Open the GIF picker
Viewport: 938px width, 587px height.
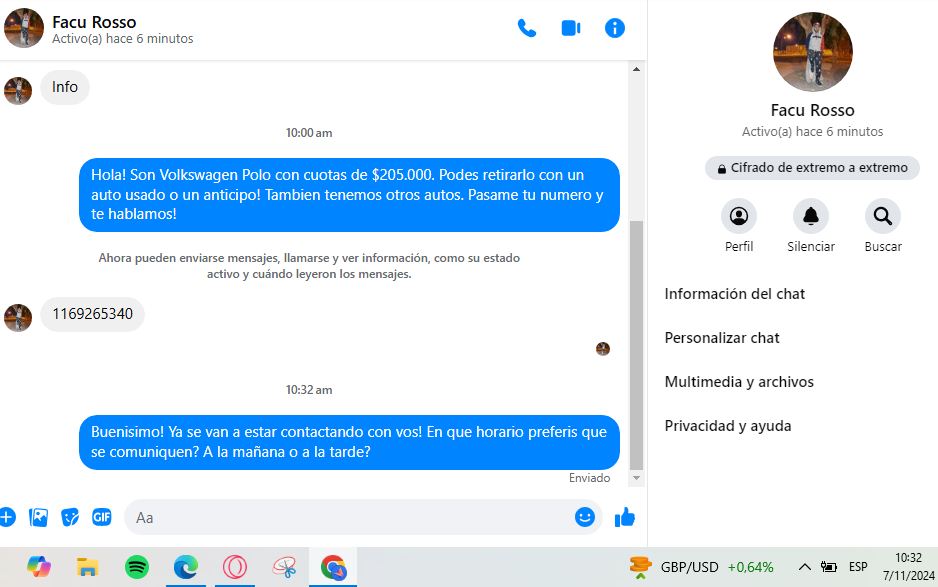pos(102,517)
